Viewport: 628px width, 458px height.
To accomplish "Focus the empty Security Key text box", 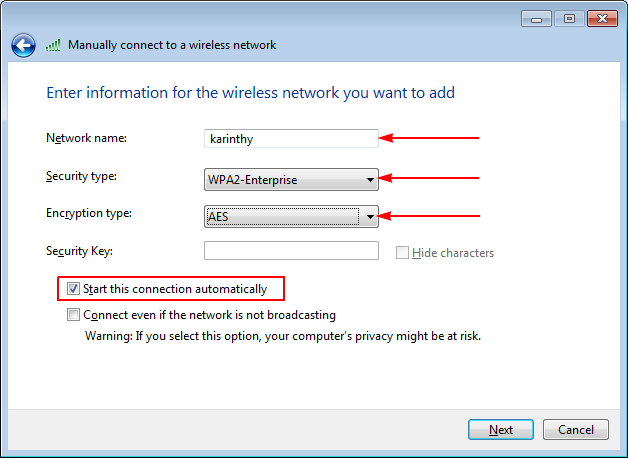I will pyautogui.click(x=290, y=251).
